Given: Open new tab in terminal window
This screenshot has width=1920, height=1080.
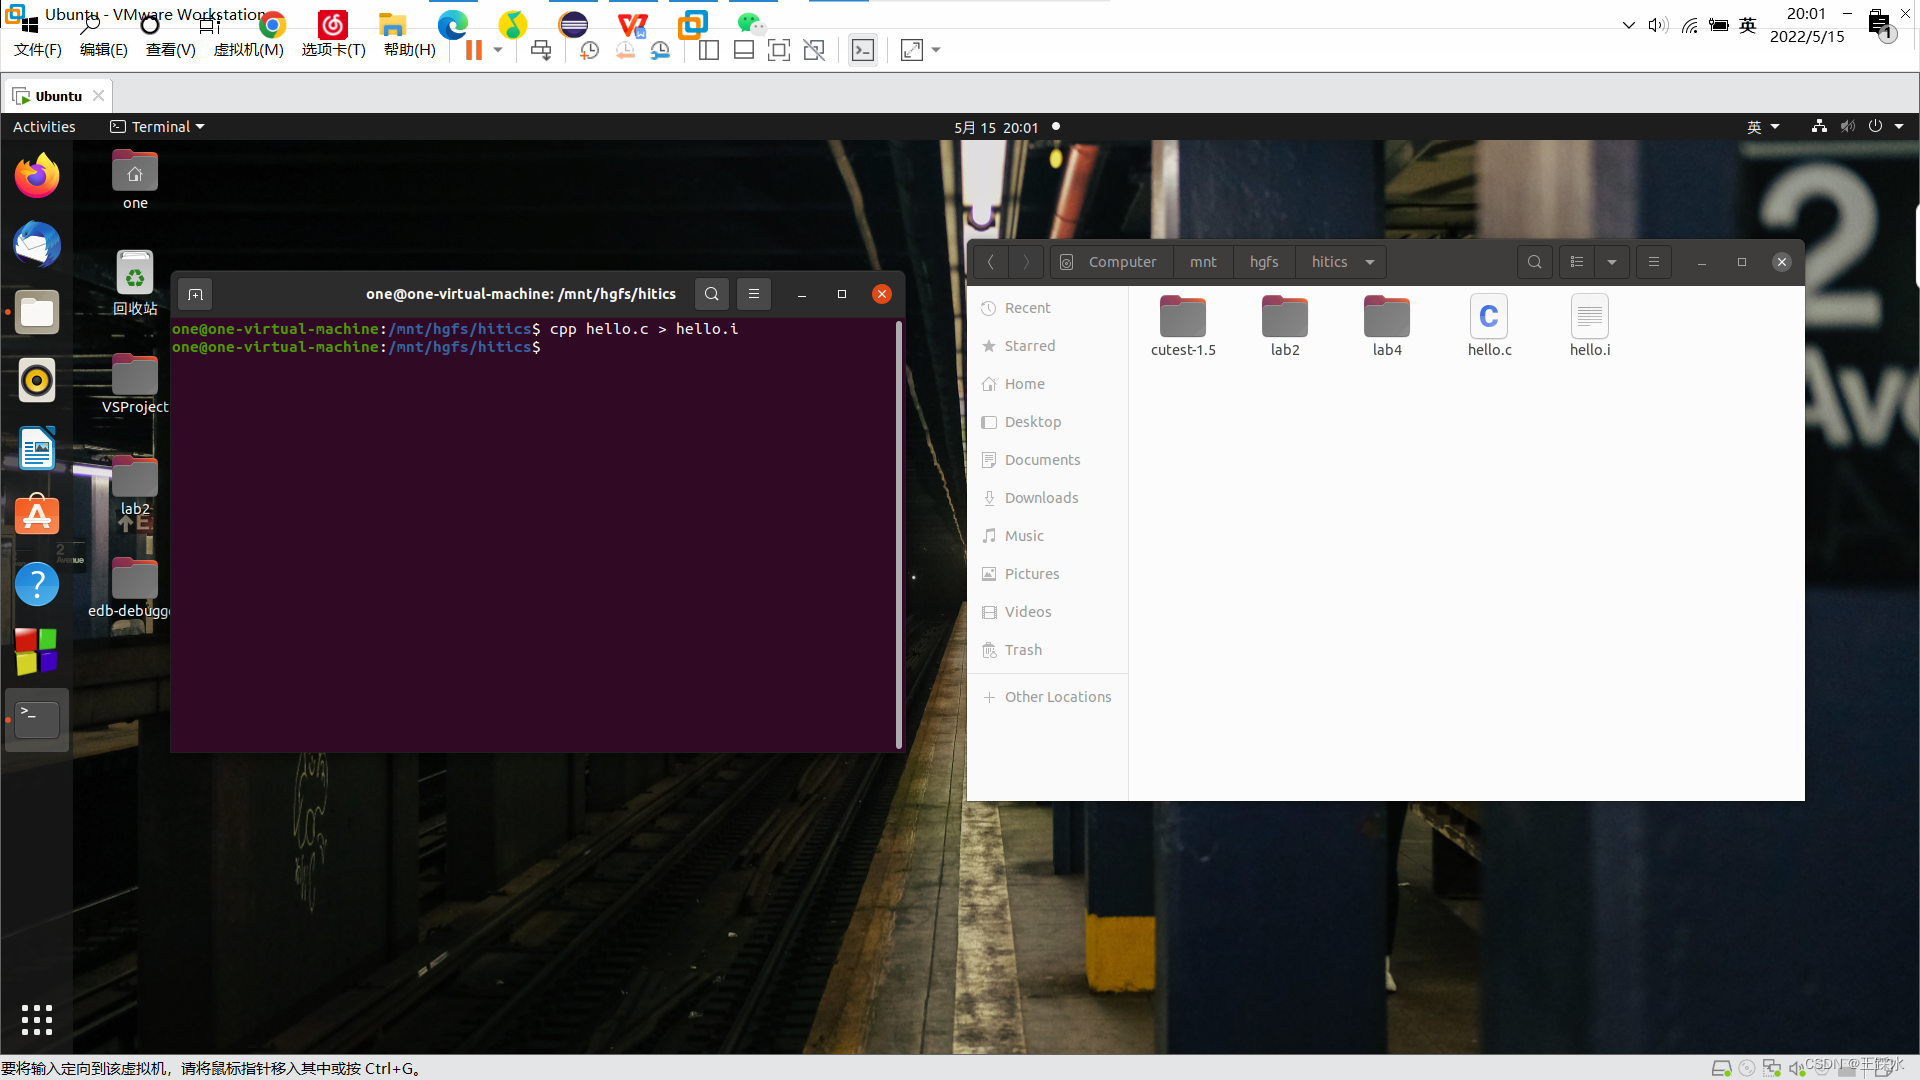Looking at the screenshot, I should click(x=195, y=294).
